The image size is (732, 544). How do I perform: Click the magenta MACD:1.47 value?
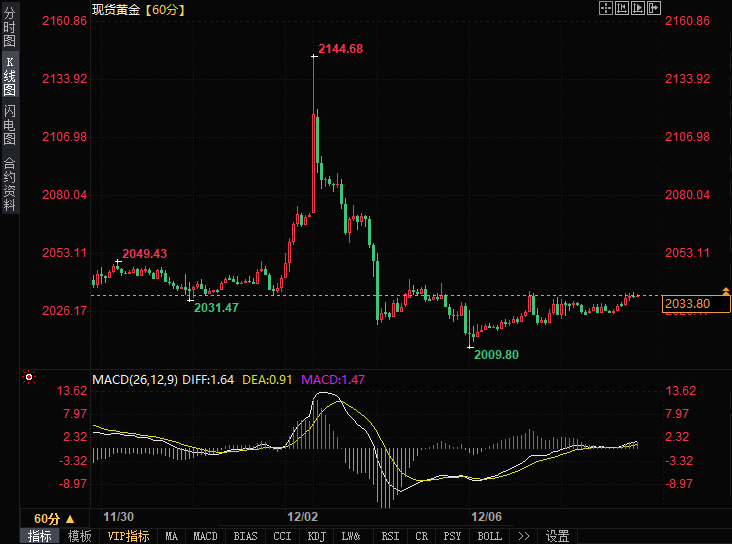(333, 380)
